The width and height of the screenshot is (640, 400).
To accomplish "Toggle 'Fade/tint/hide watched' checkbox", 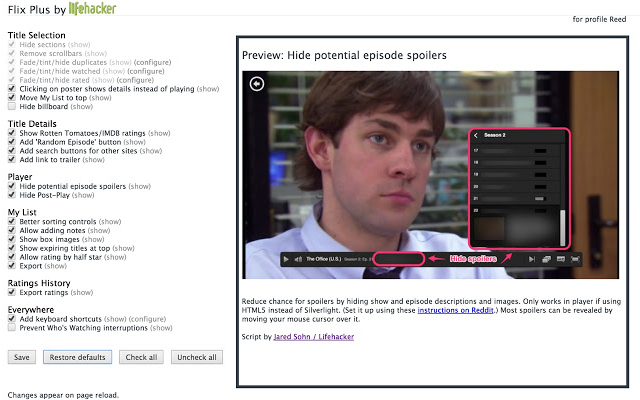I will pyautogui.click(x=11, y=71).
